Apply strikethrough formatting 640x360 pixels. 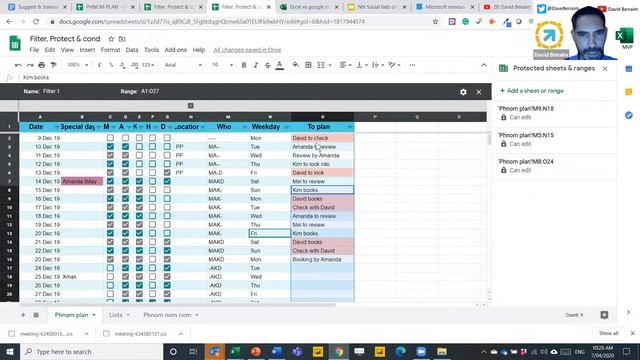pyautogui.click(x=267, y=65)
